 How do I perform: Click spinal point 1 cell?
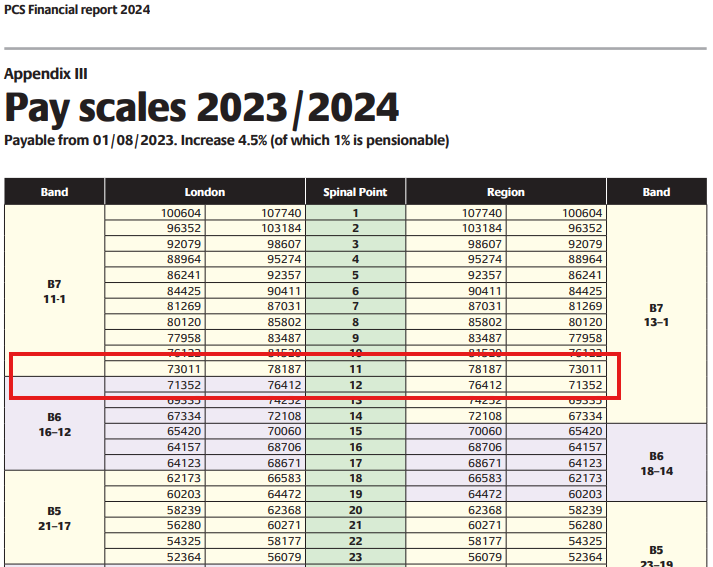tap(355, 213)
